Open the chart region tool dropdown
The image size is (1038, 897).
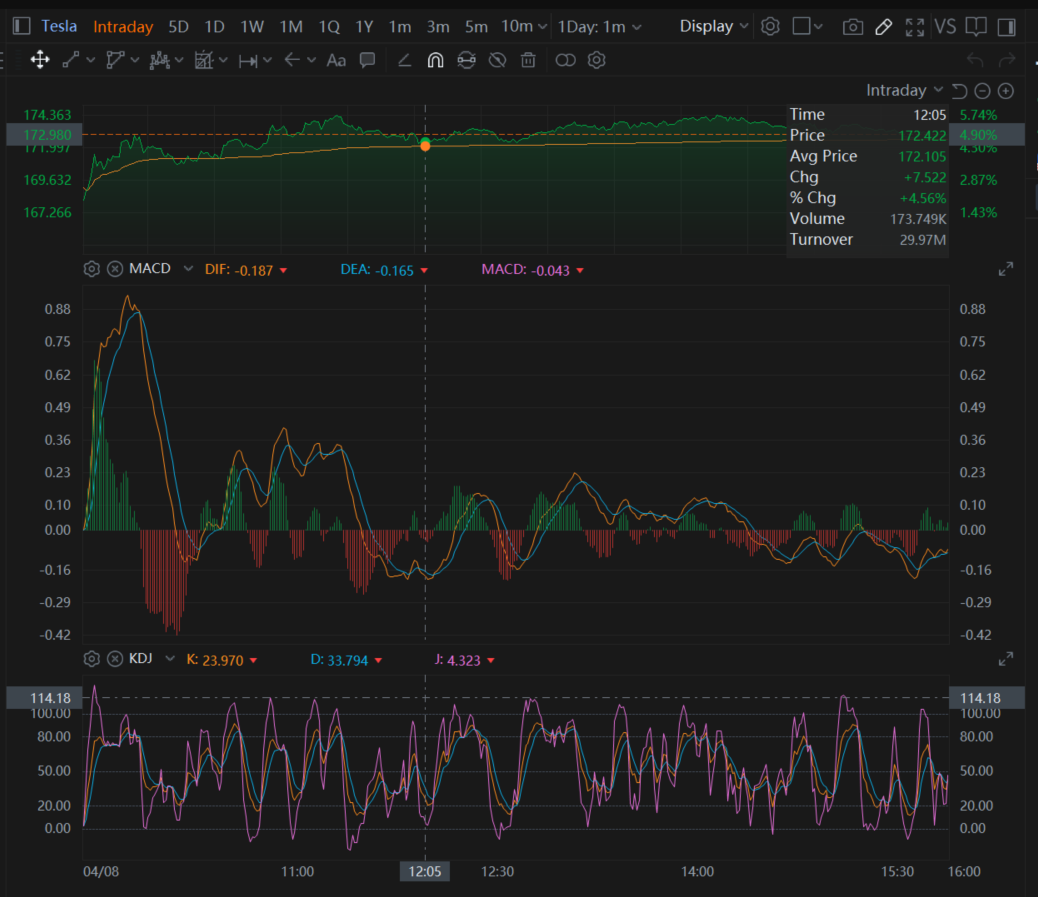point(223,60)
